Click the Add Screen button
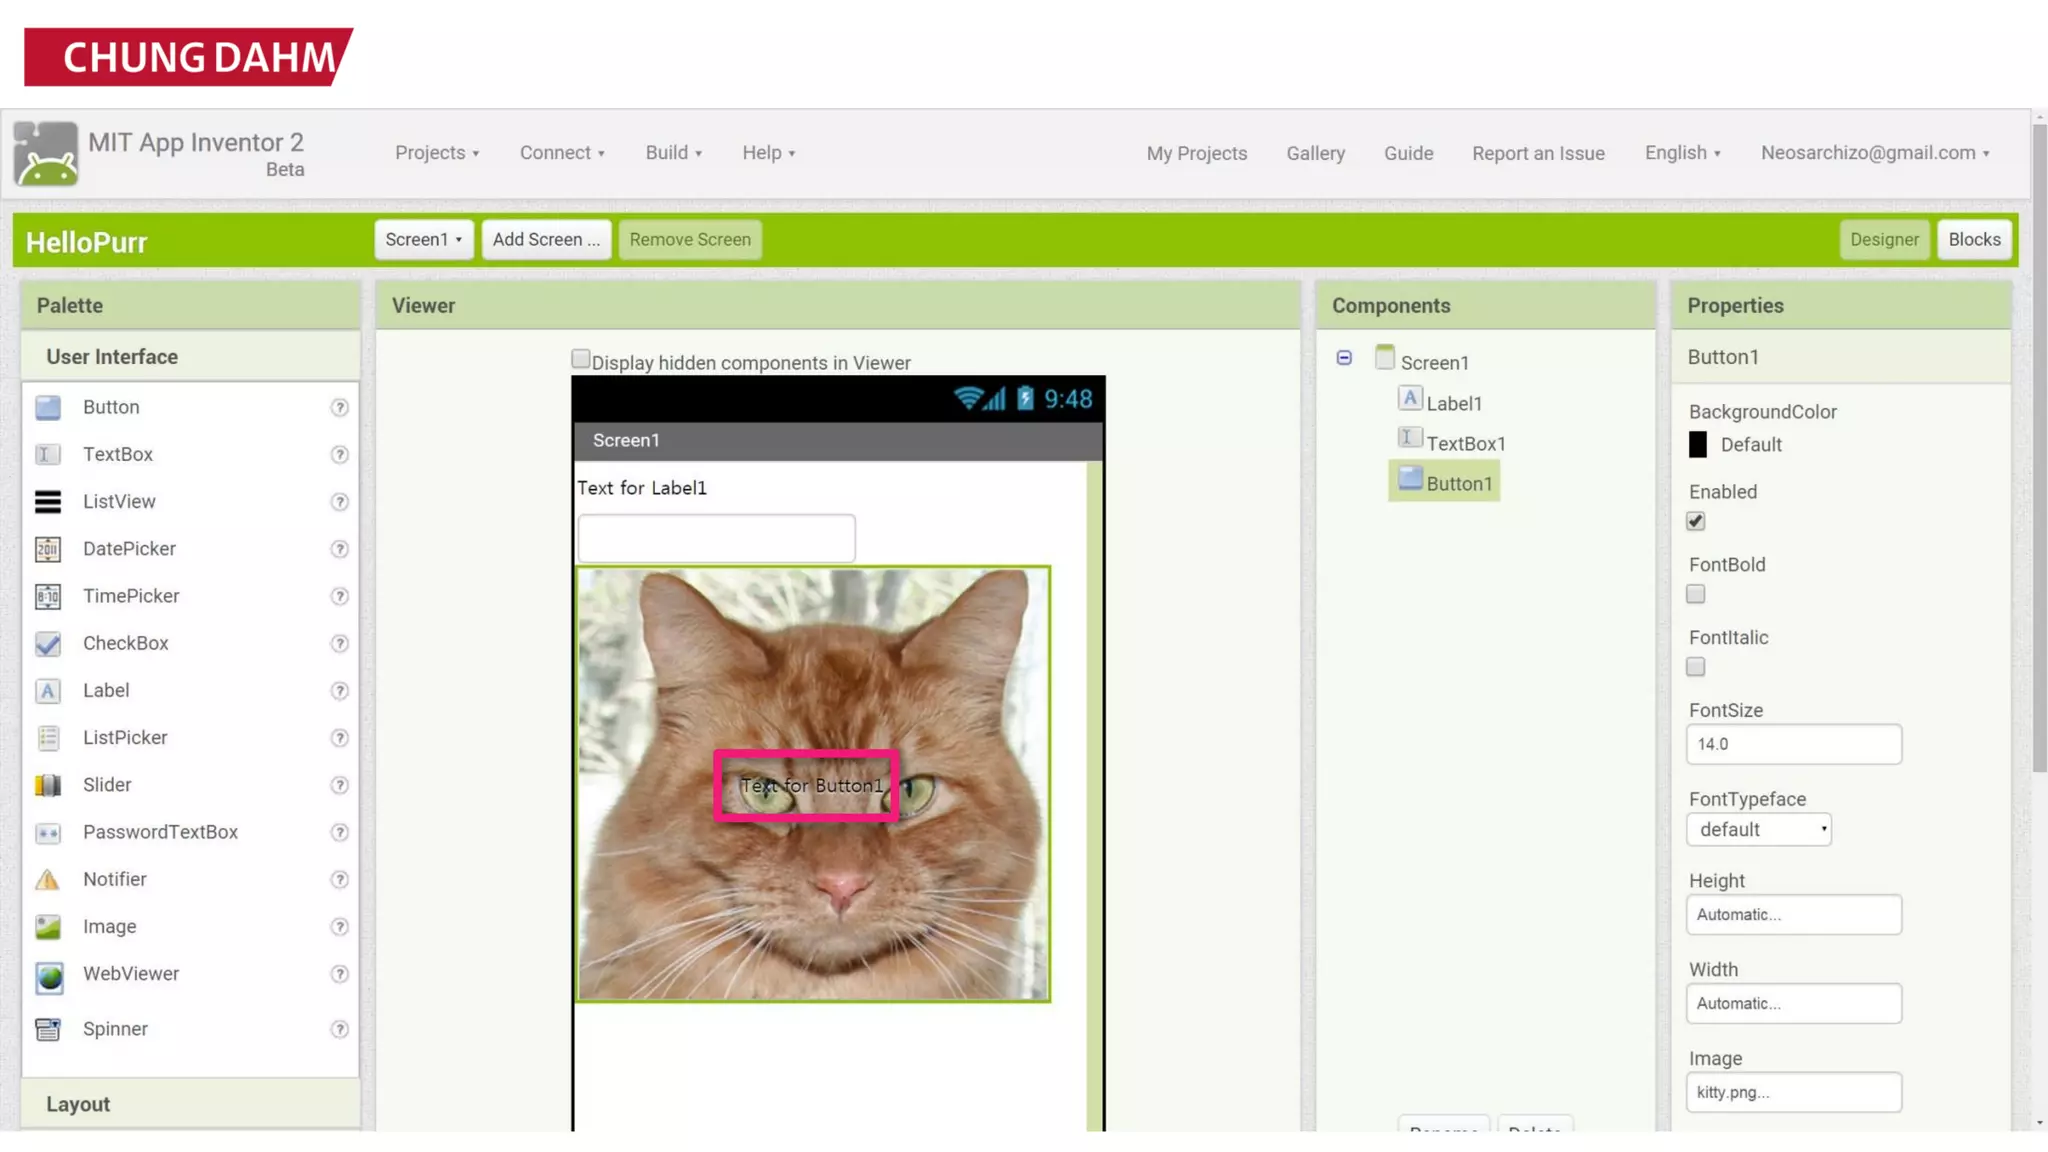 point(546,240)
